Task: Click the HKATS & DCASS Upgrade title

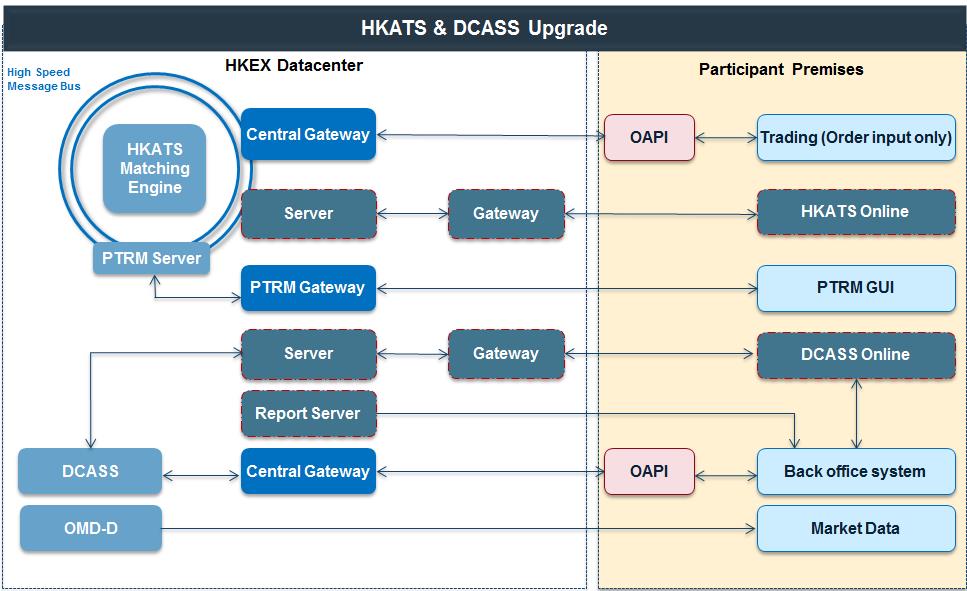Action: pos(484,27)
